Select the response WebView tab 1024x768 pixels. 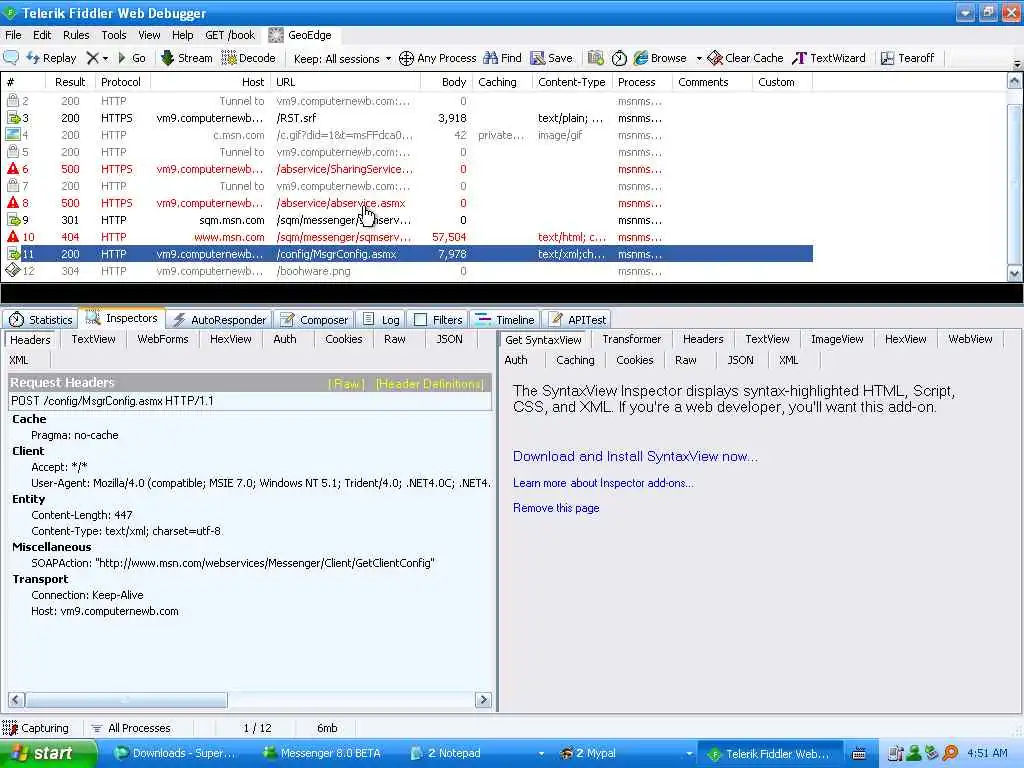pos(970,339)
